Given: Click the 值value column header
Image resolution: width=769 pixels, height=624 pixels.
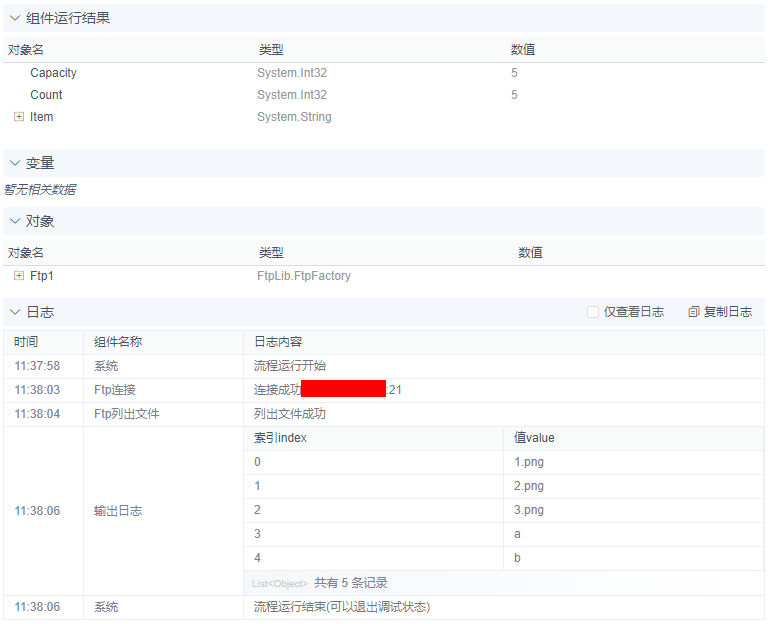Looking at the screenshot, I should click(x=534, y=438).
